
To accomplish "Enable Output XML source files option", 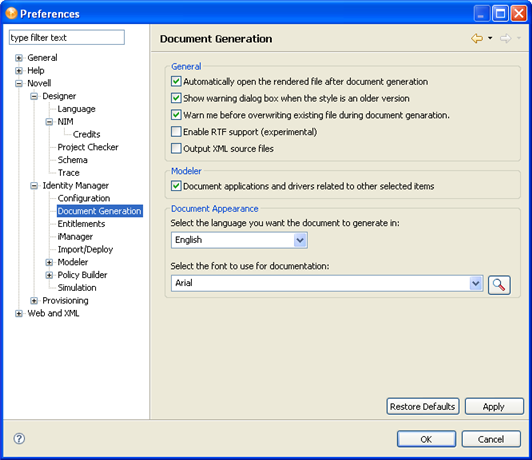I will (x=176, y=149).
